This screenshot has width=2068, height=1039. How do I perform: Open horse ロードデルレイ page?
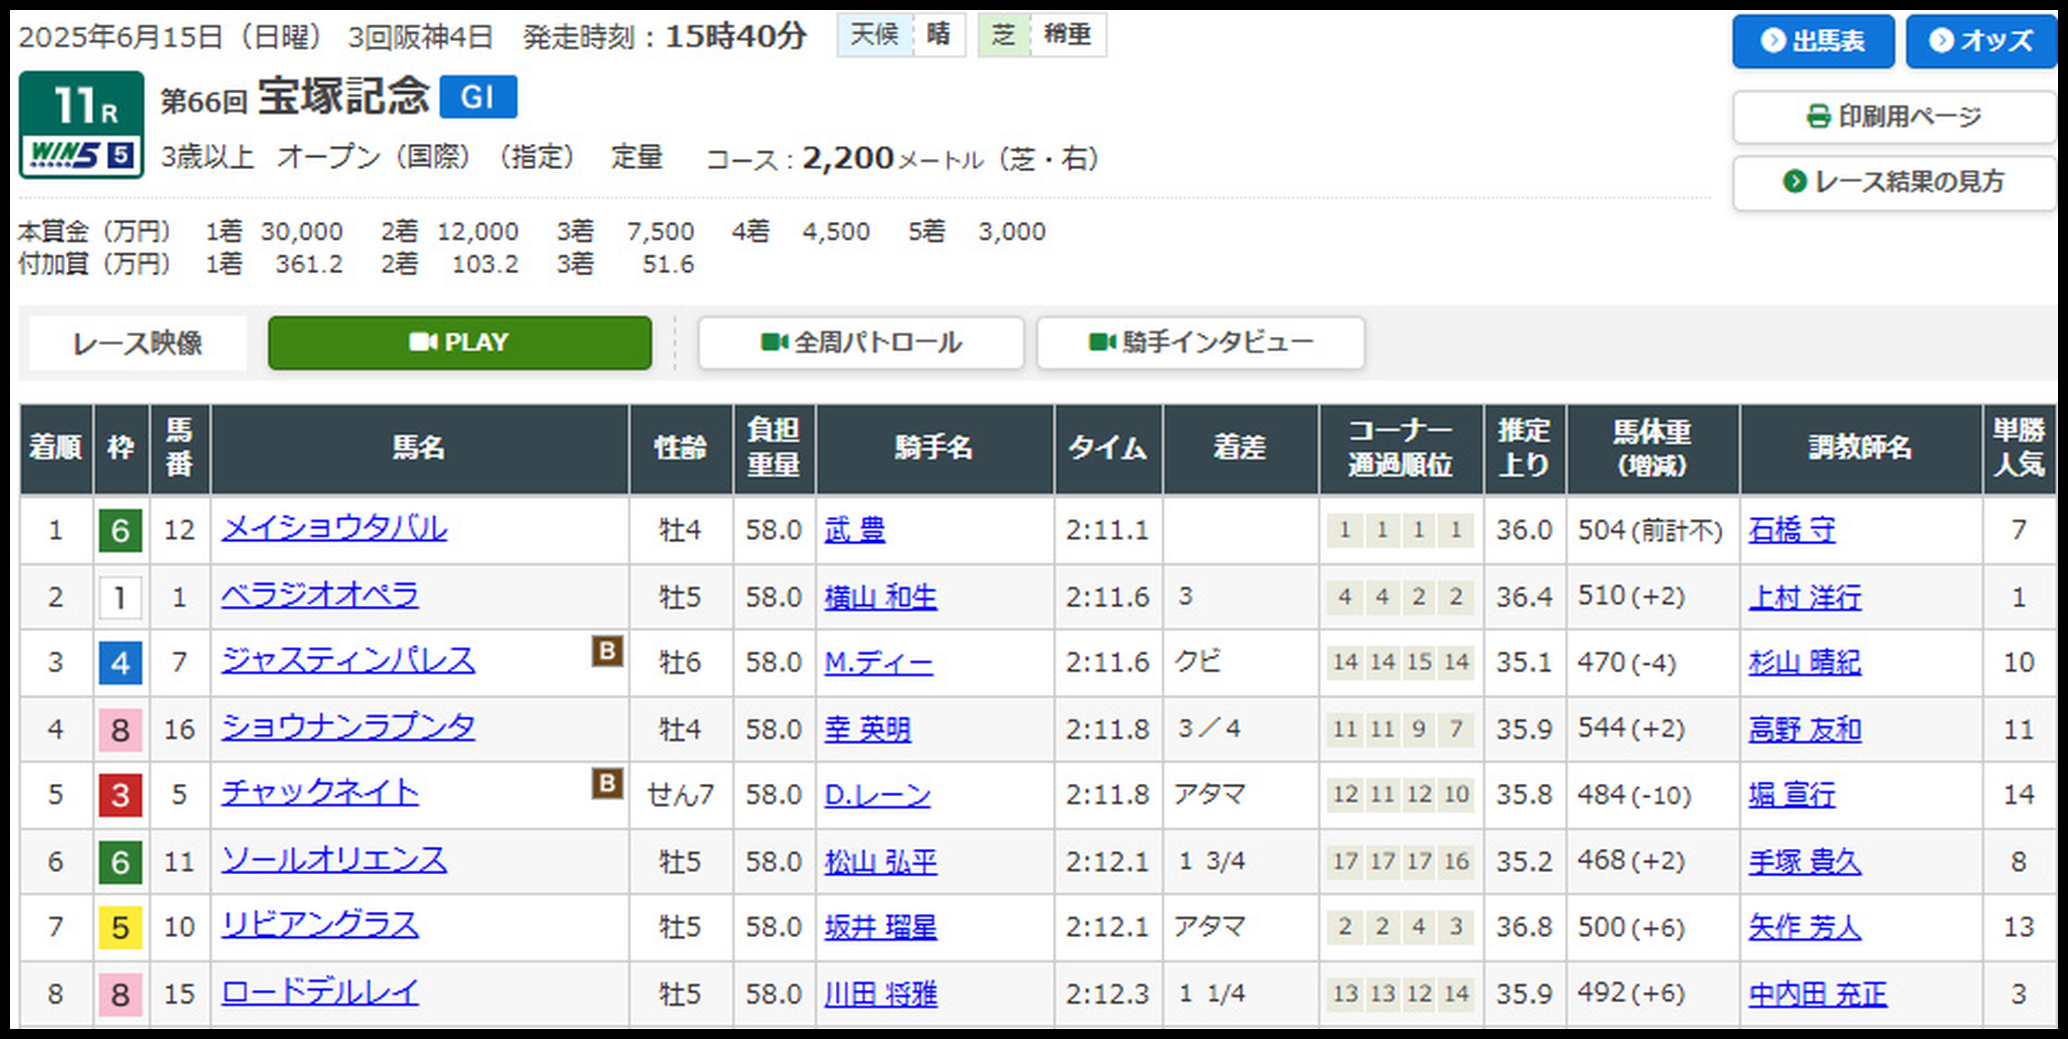pos(320,992)
